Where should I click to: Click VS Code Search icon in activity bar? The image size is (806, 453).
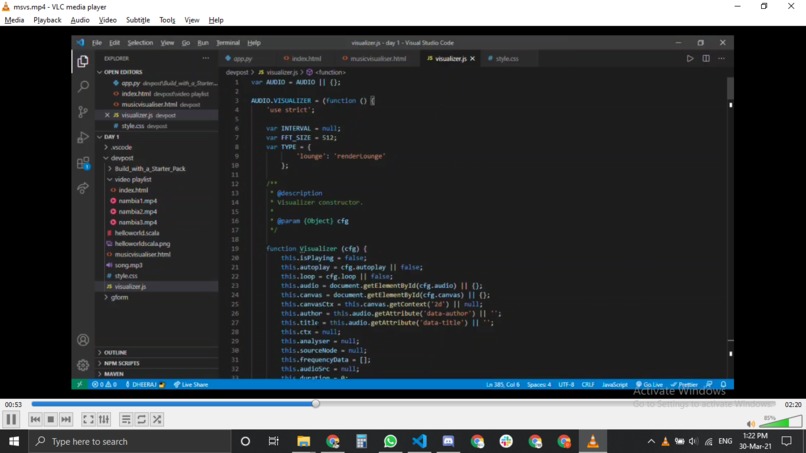pyautogui.click(x=83, y=86)
